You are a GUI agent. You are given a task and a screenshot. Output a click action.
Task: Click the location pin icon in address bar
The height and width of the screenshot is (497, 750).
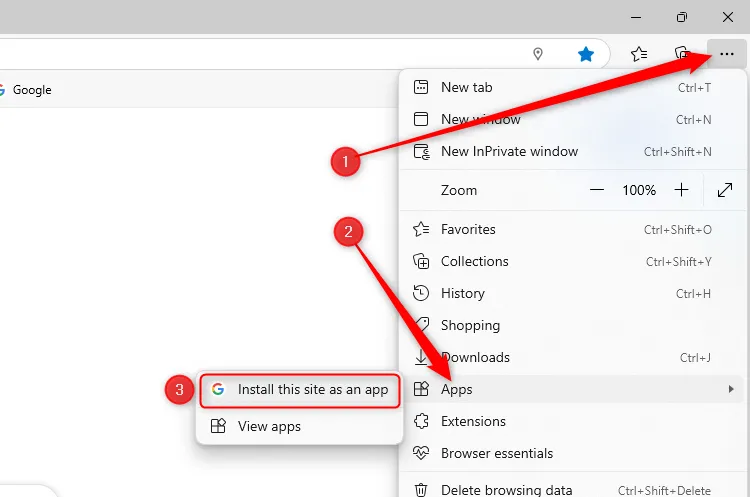[538, 54]
